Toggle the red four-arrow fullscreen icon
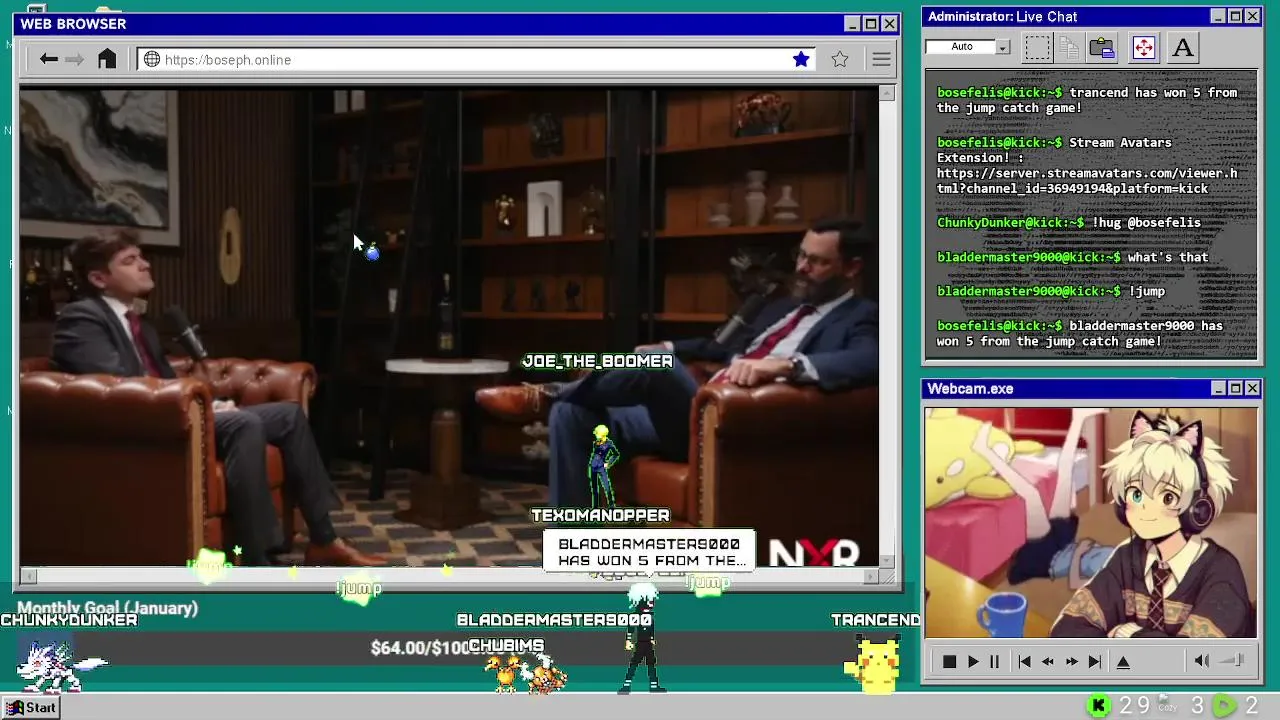 pyautogui.click(x=1143, y=47)
